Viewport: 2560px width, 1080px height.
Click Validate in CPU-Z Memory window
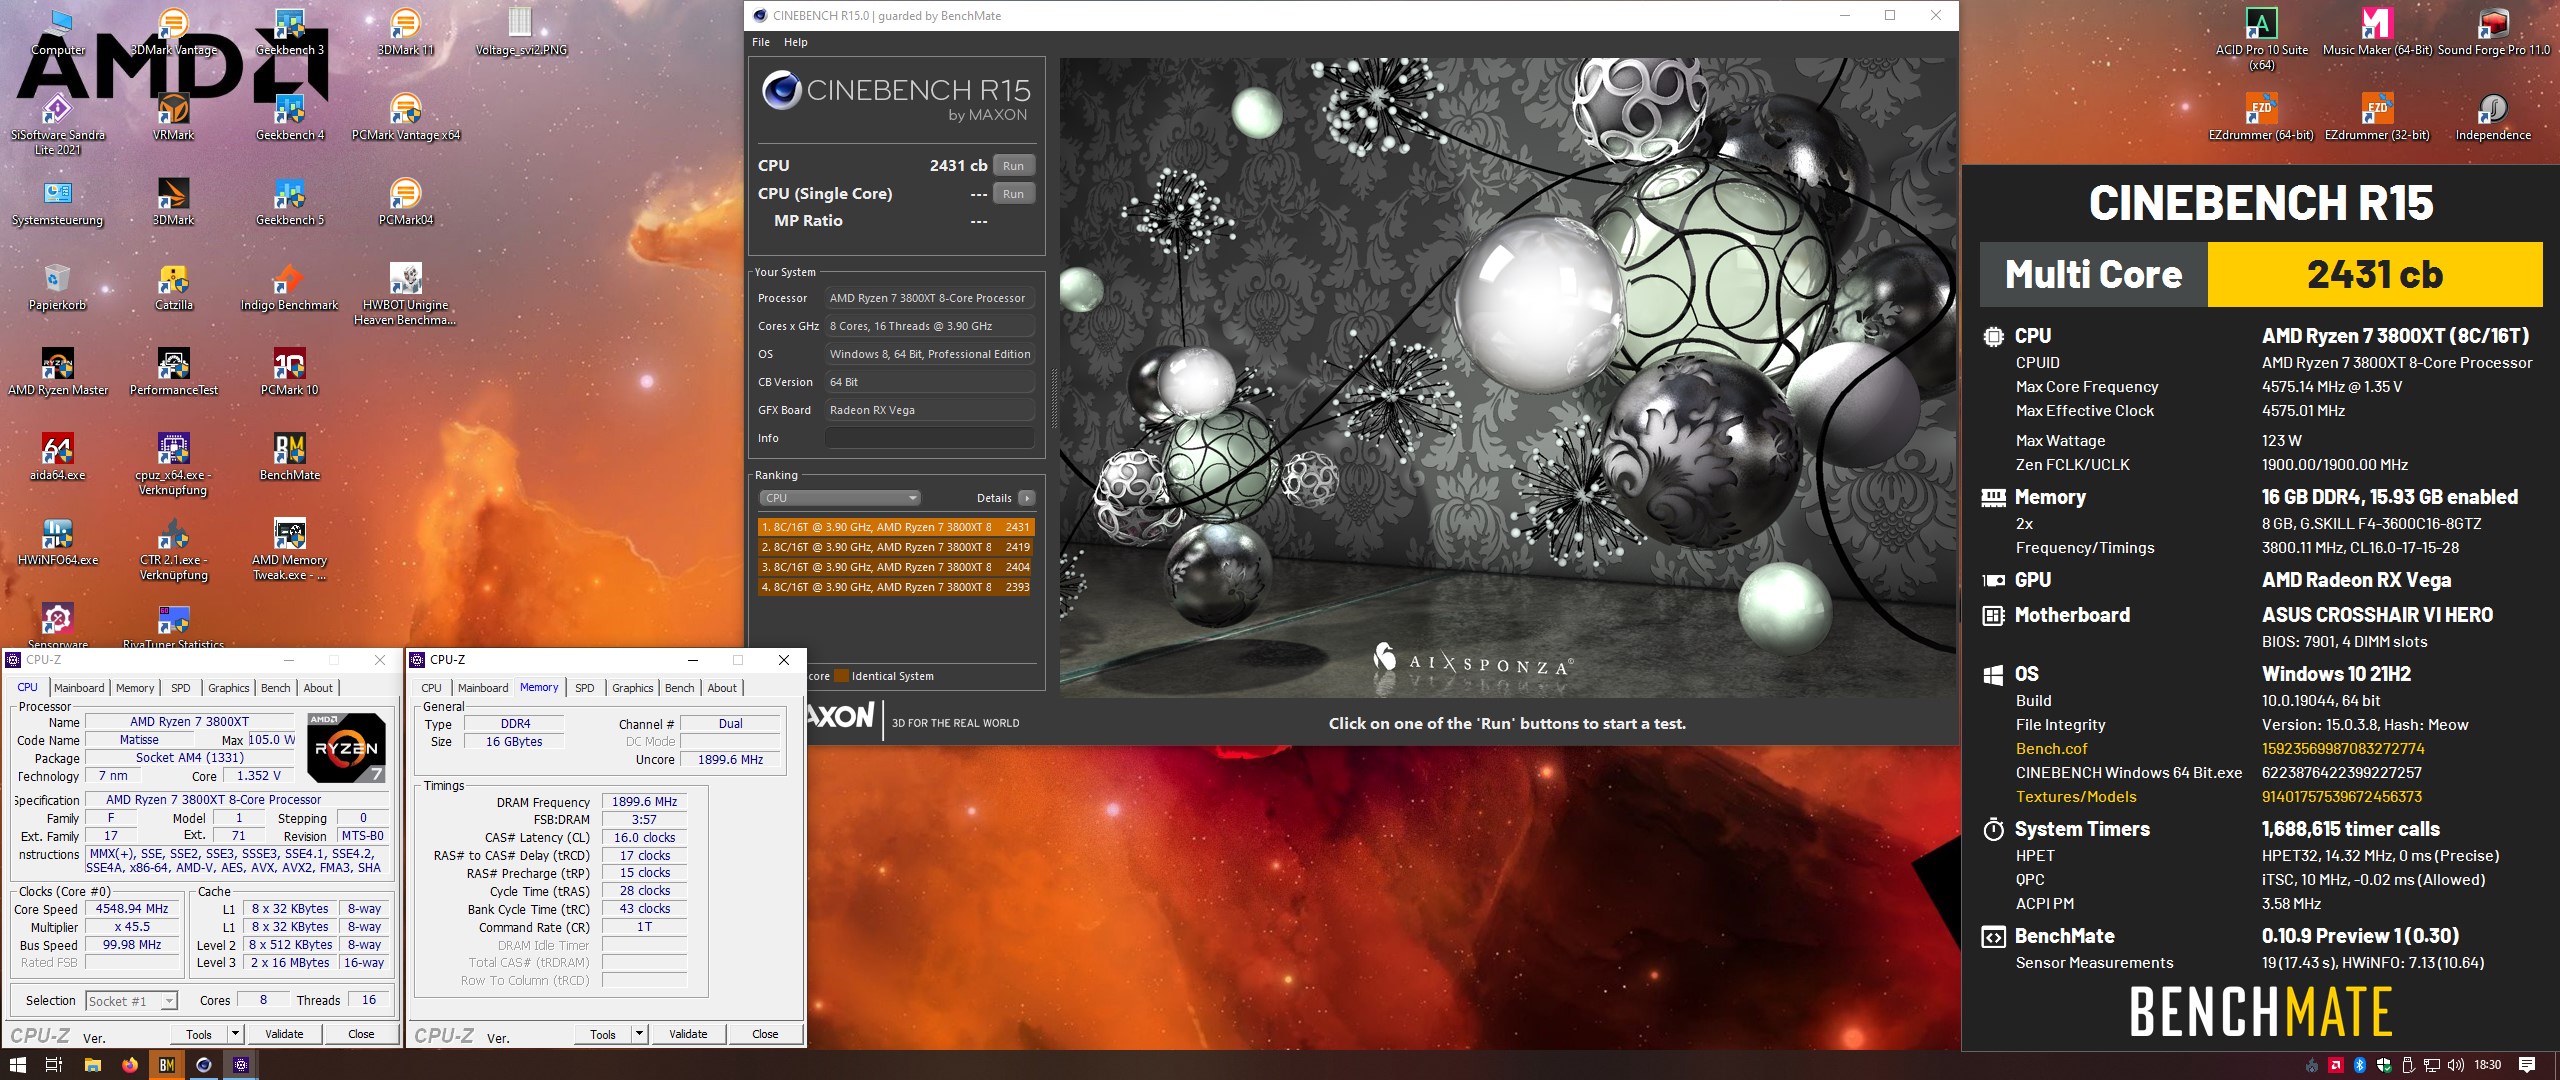point(688,1034)
